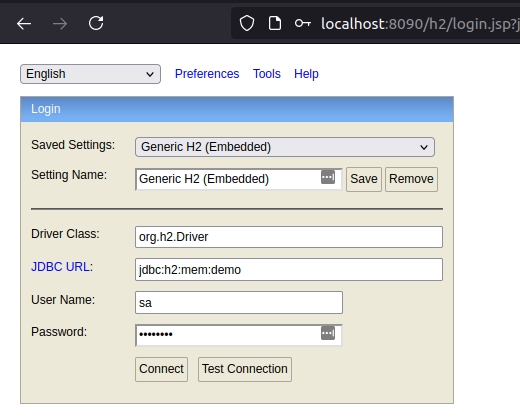Reload the page with the refresh icon
The width and height of the screenshot is (520, 420).
(96, 23)
